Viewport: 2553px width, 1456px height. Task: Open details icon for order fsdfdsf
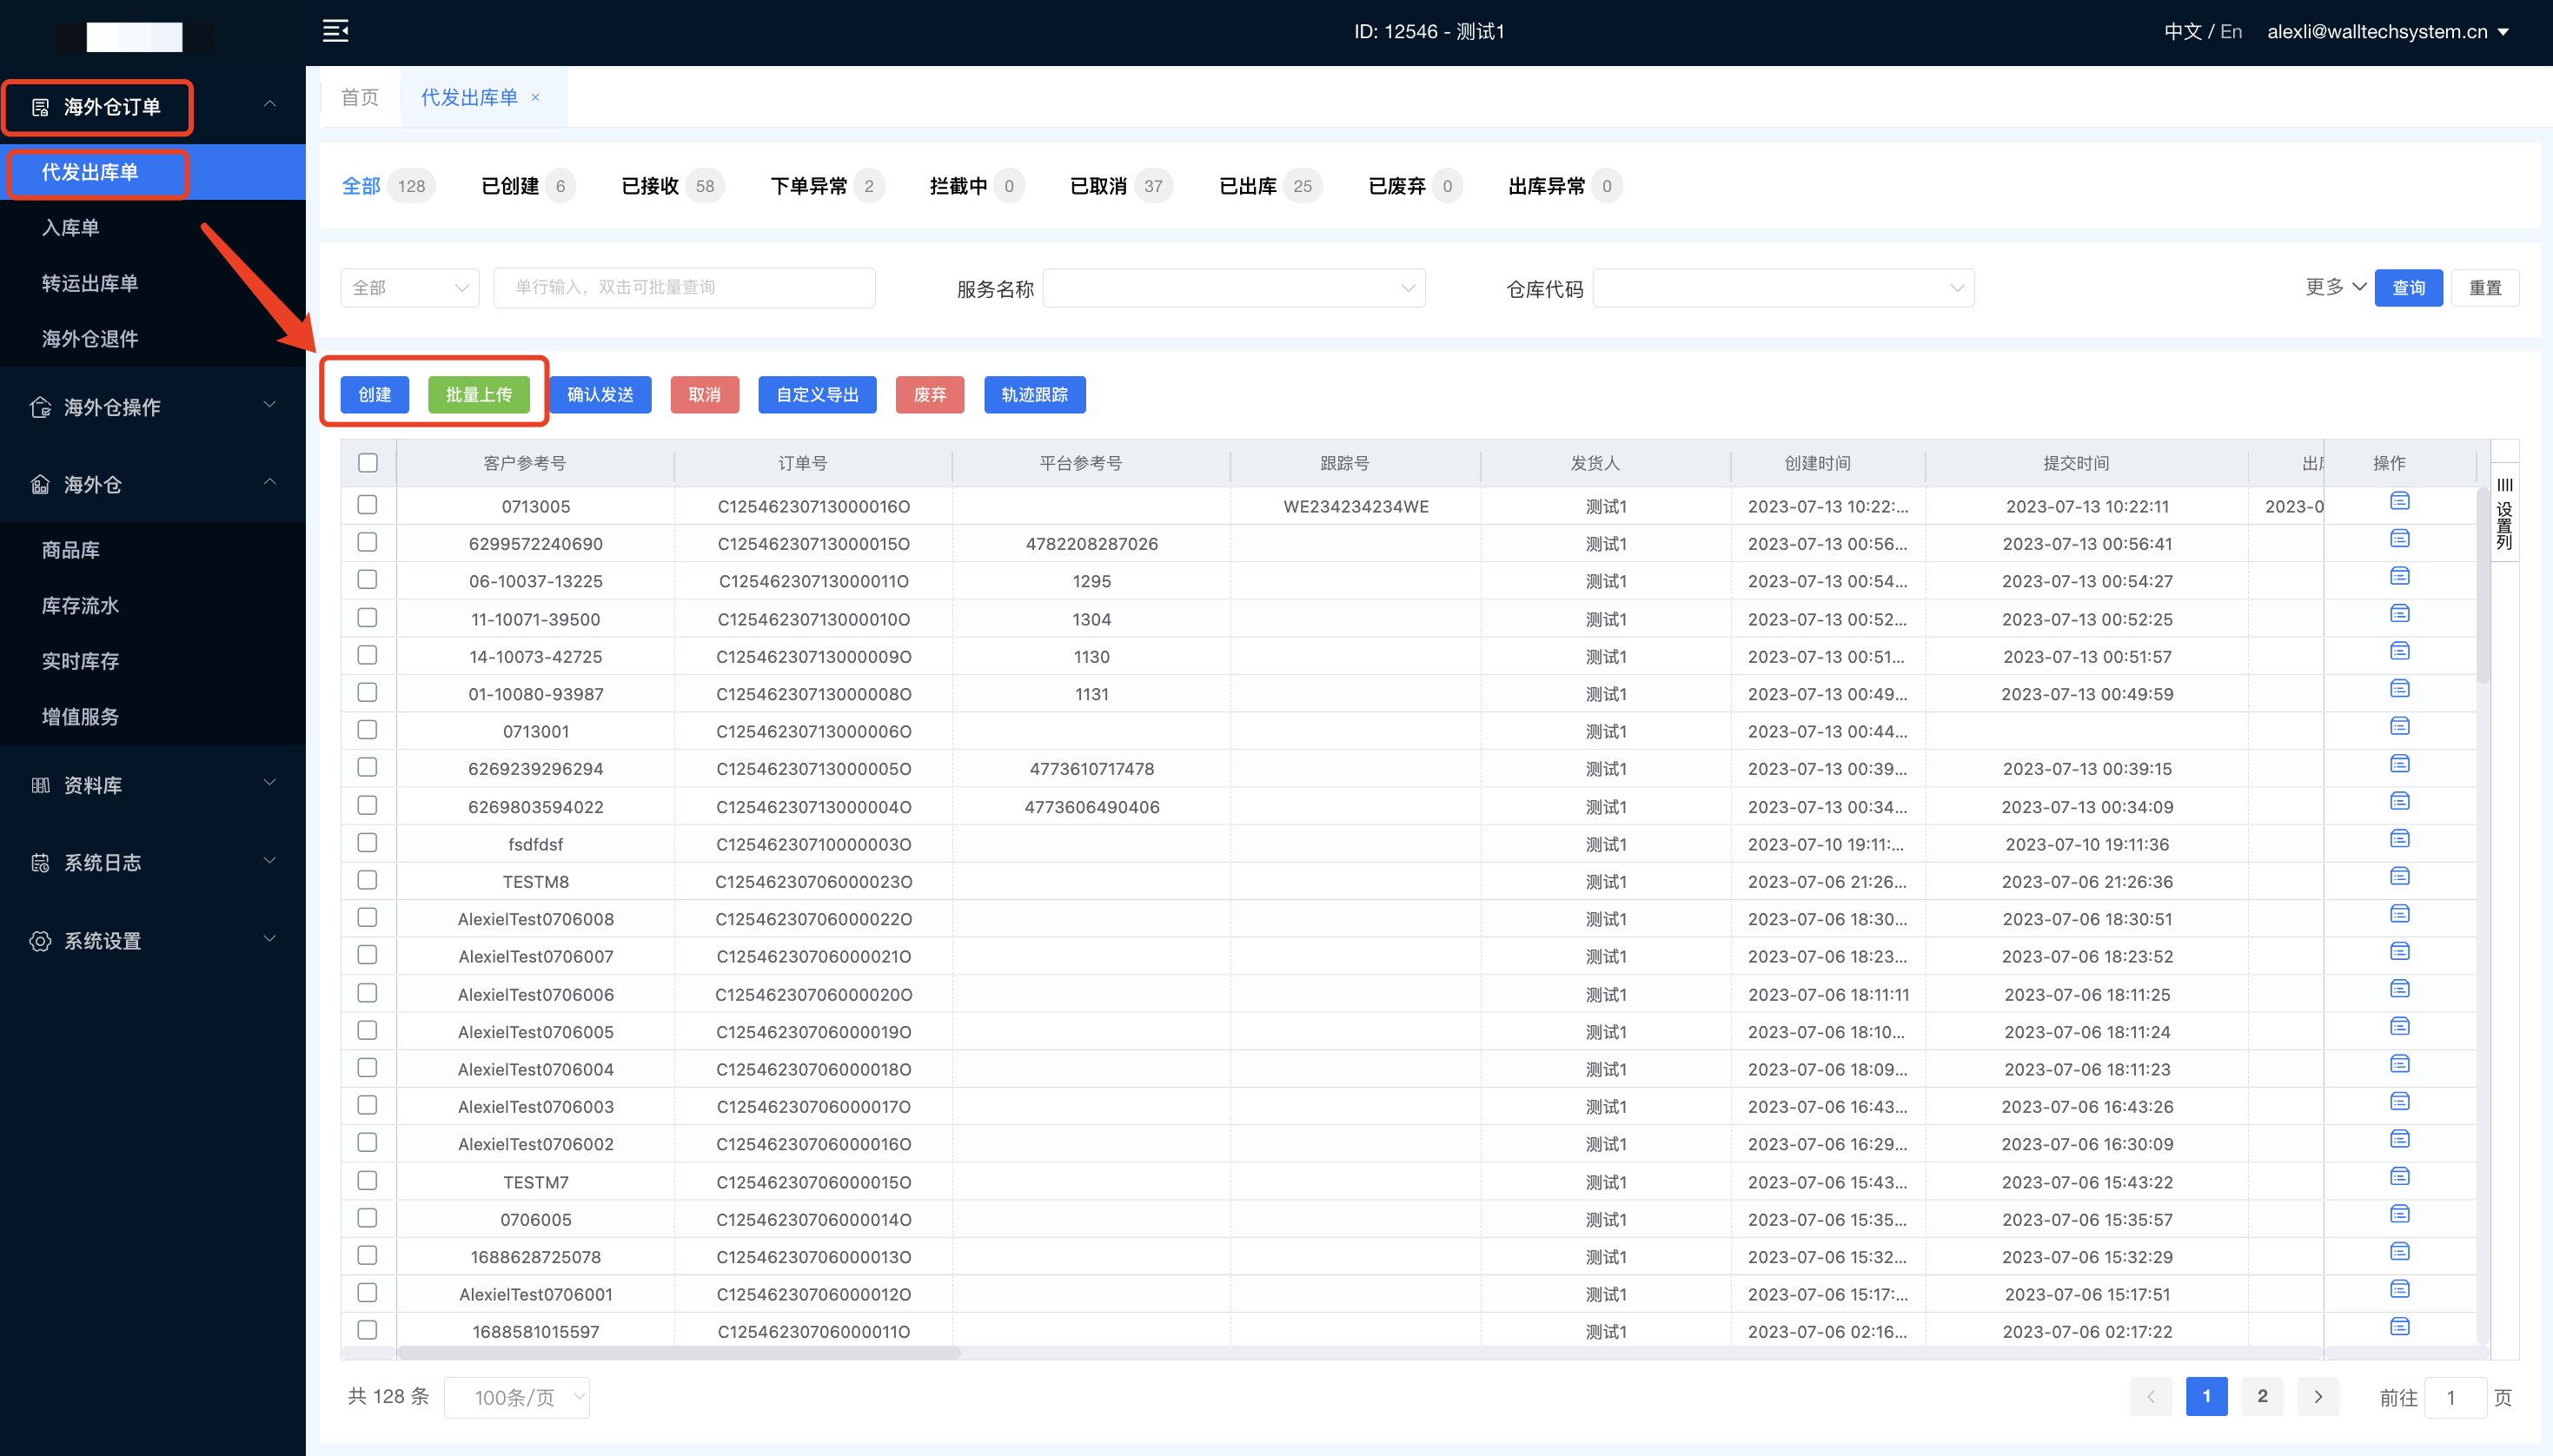2399,839
